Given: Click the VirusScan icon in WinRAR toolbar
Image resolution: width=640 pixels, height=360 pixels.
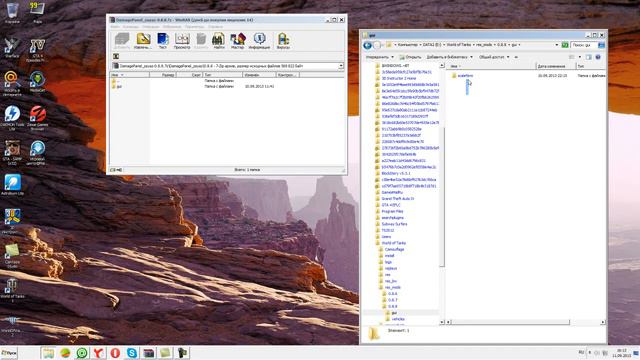Looking at the screenshot, I should click(x=283, y=41).
